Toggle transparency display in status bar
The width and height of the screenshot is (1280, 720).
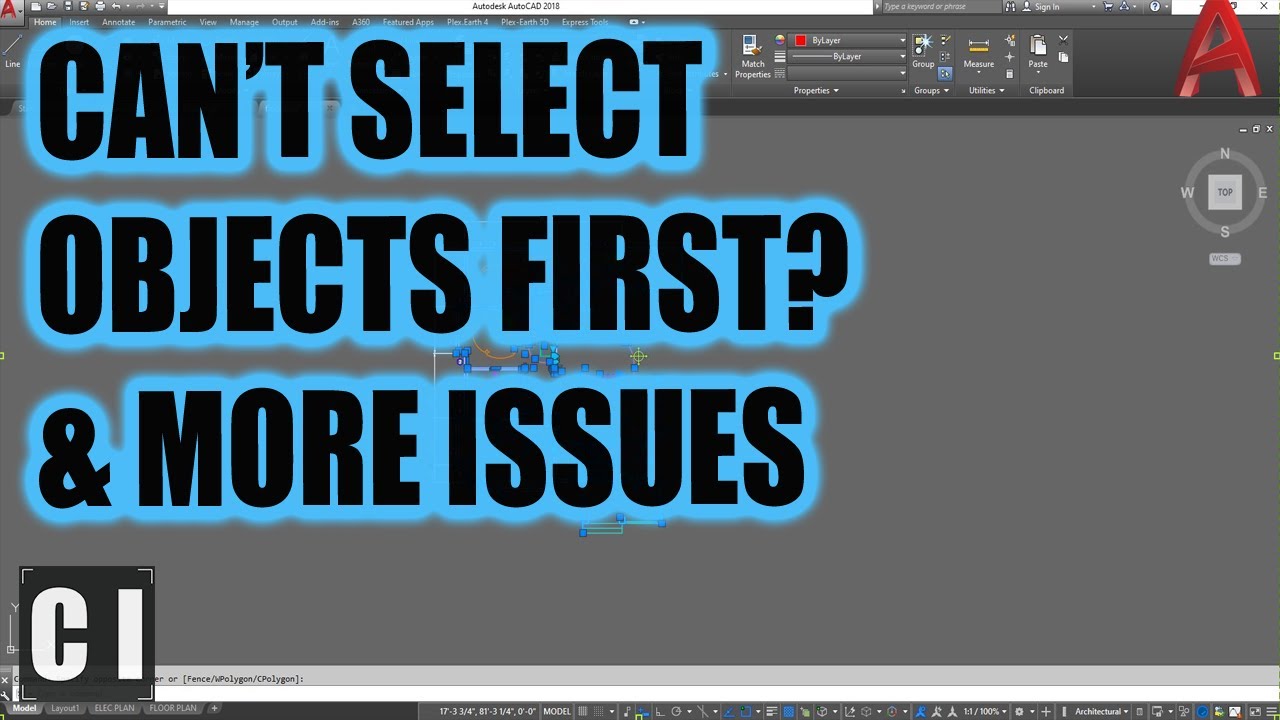(788, 712)
